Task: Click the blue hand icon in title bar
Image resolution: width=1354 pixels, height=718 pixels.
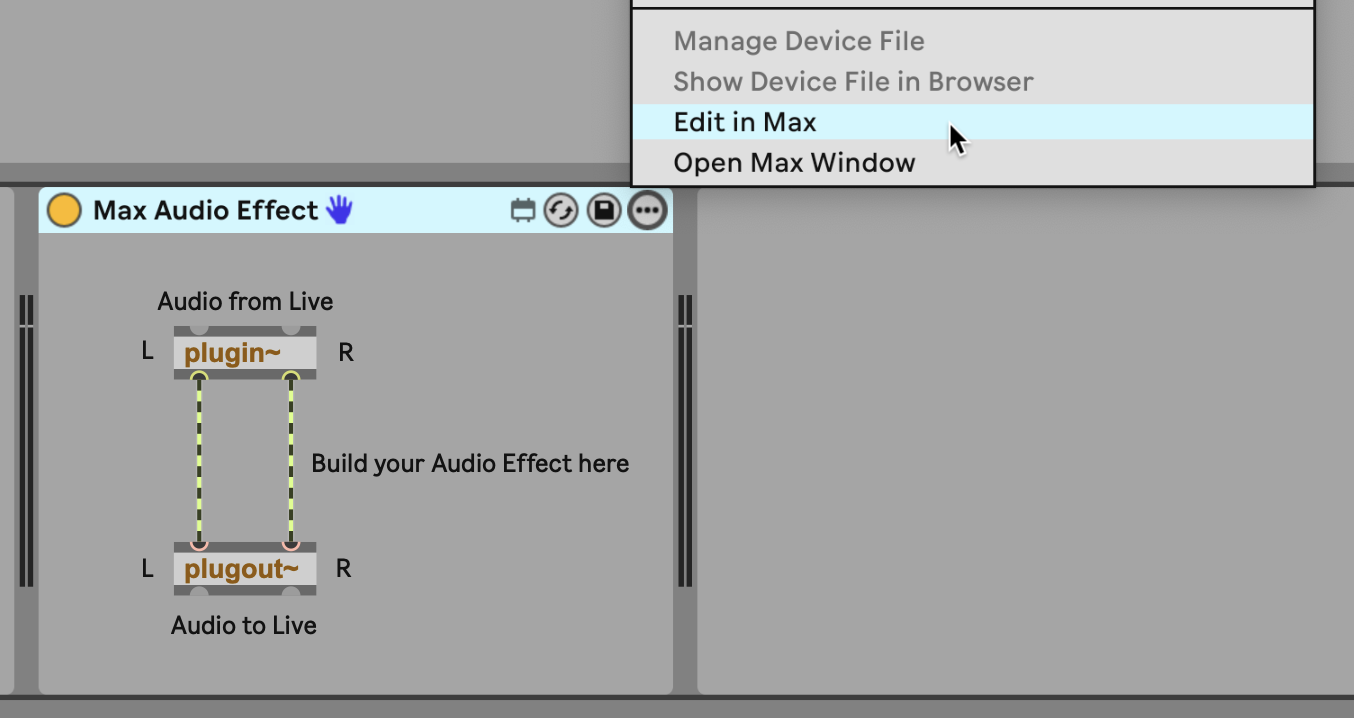Action: pos(340,210)
